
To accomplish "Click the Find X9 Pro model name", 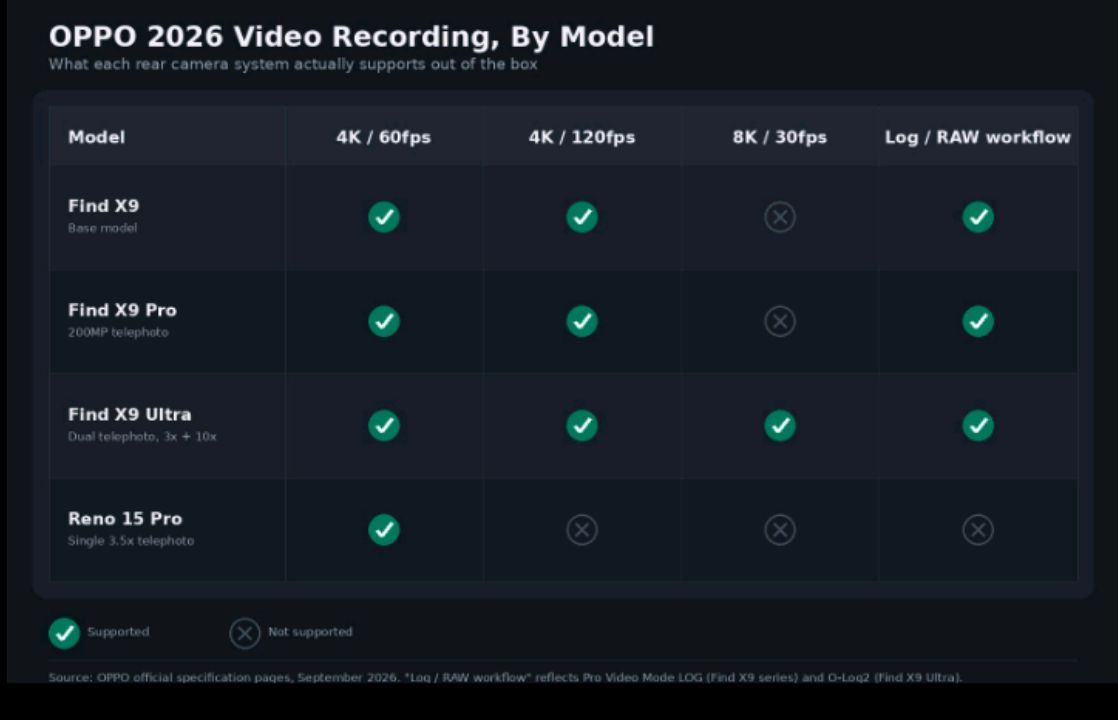I will pyautogui.click(x=122, y=310).
